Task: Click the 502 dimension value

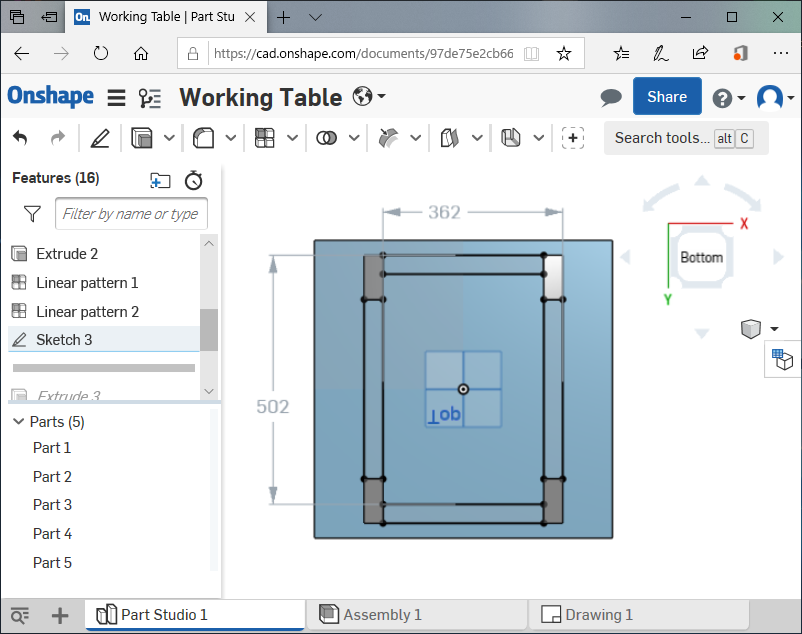Action: click(273, 406)
